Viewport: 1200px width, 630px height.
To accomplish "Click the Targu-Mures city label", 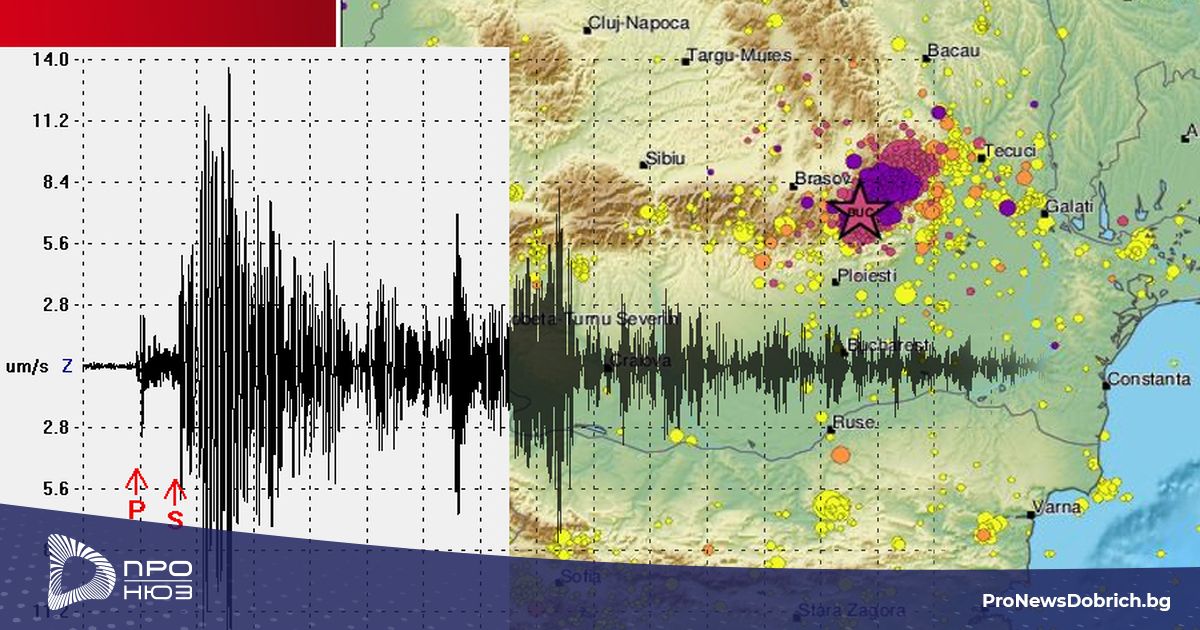I will (743, 56).
